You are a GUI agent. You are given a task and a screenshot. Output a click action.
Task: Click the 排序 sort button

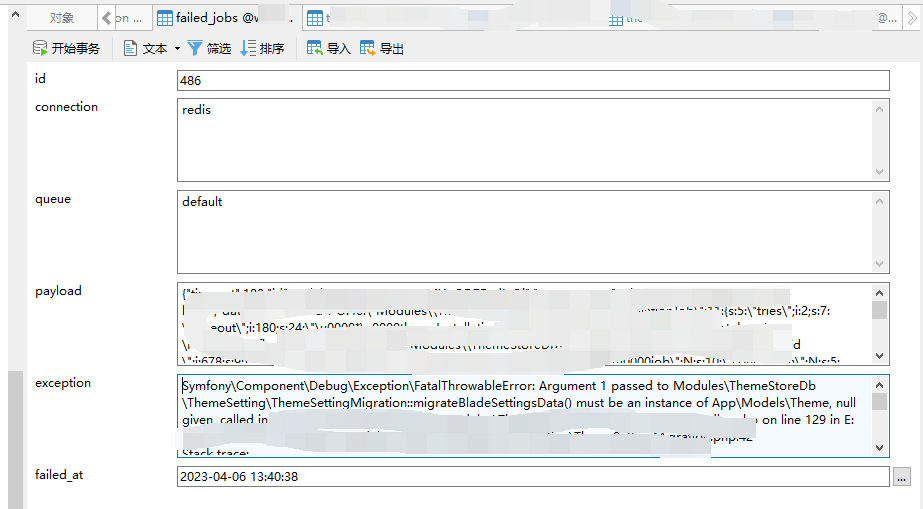[x=262, y=48]
